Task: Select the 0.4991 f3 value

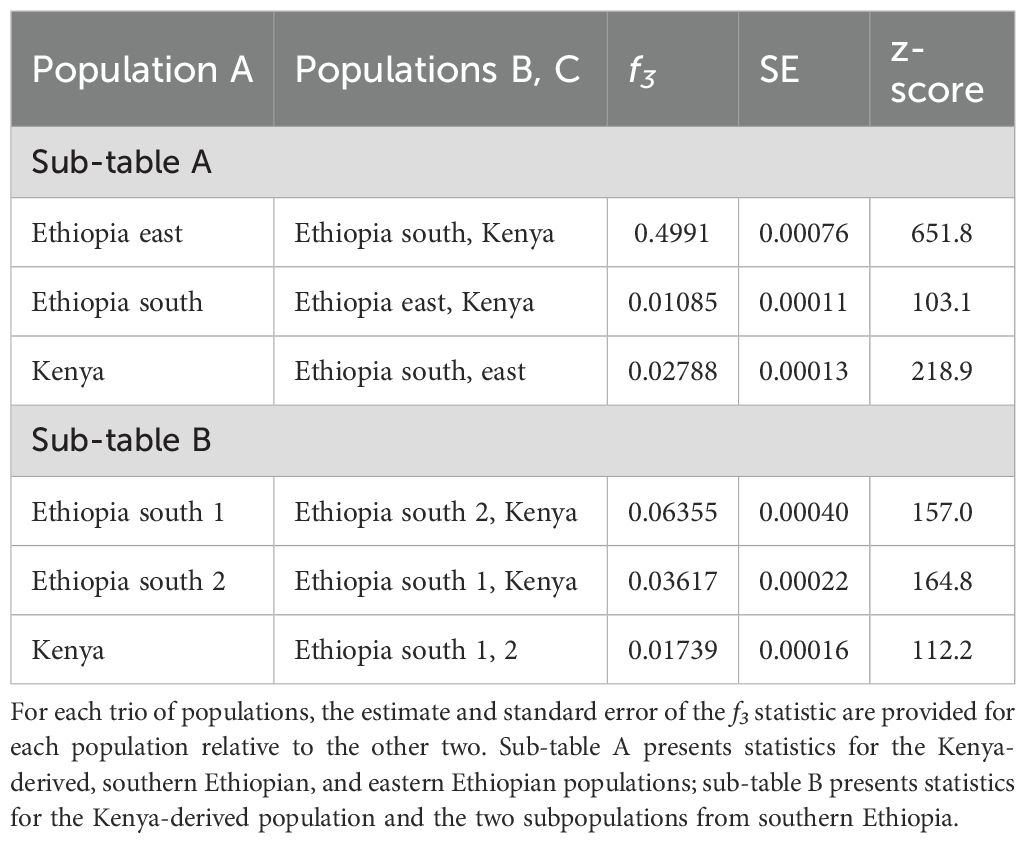Action: pos(671,234)
